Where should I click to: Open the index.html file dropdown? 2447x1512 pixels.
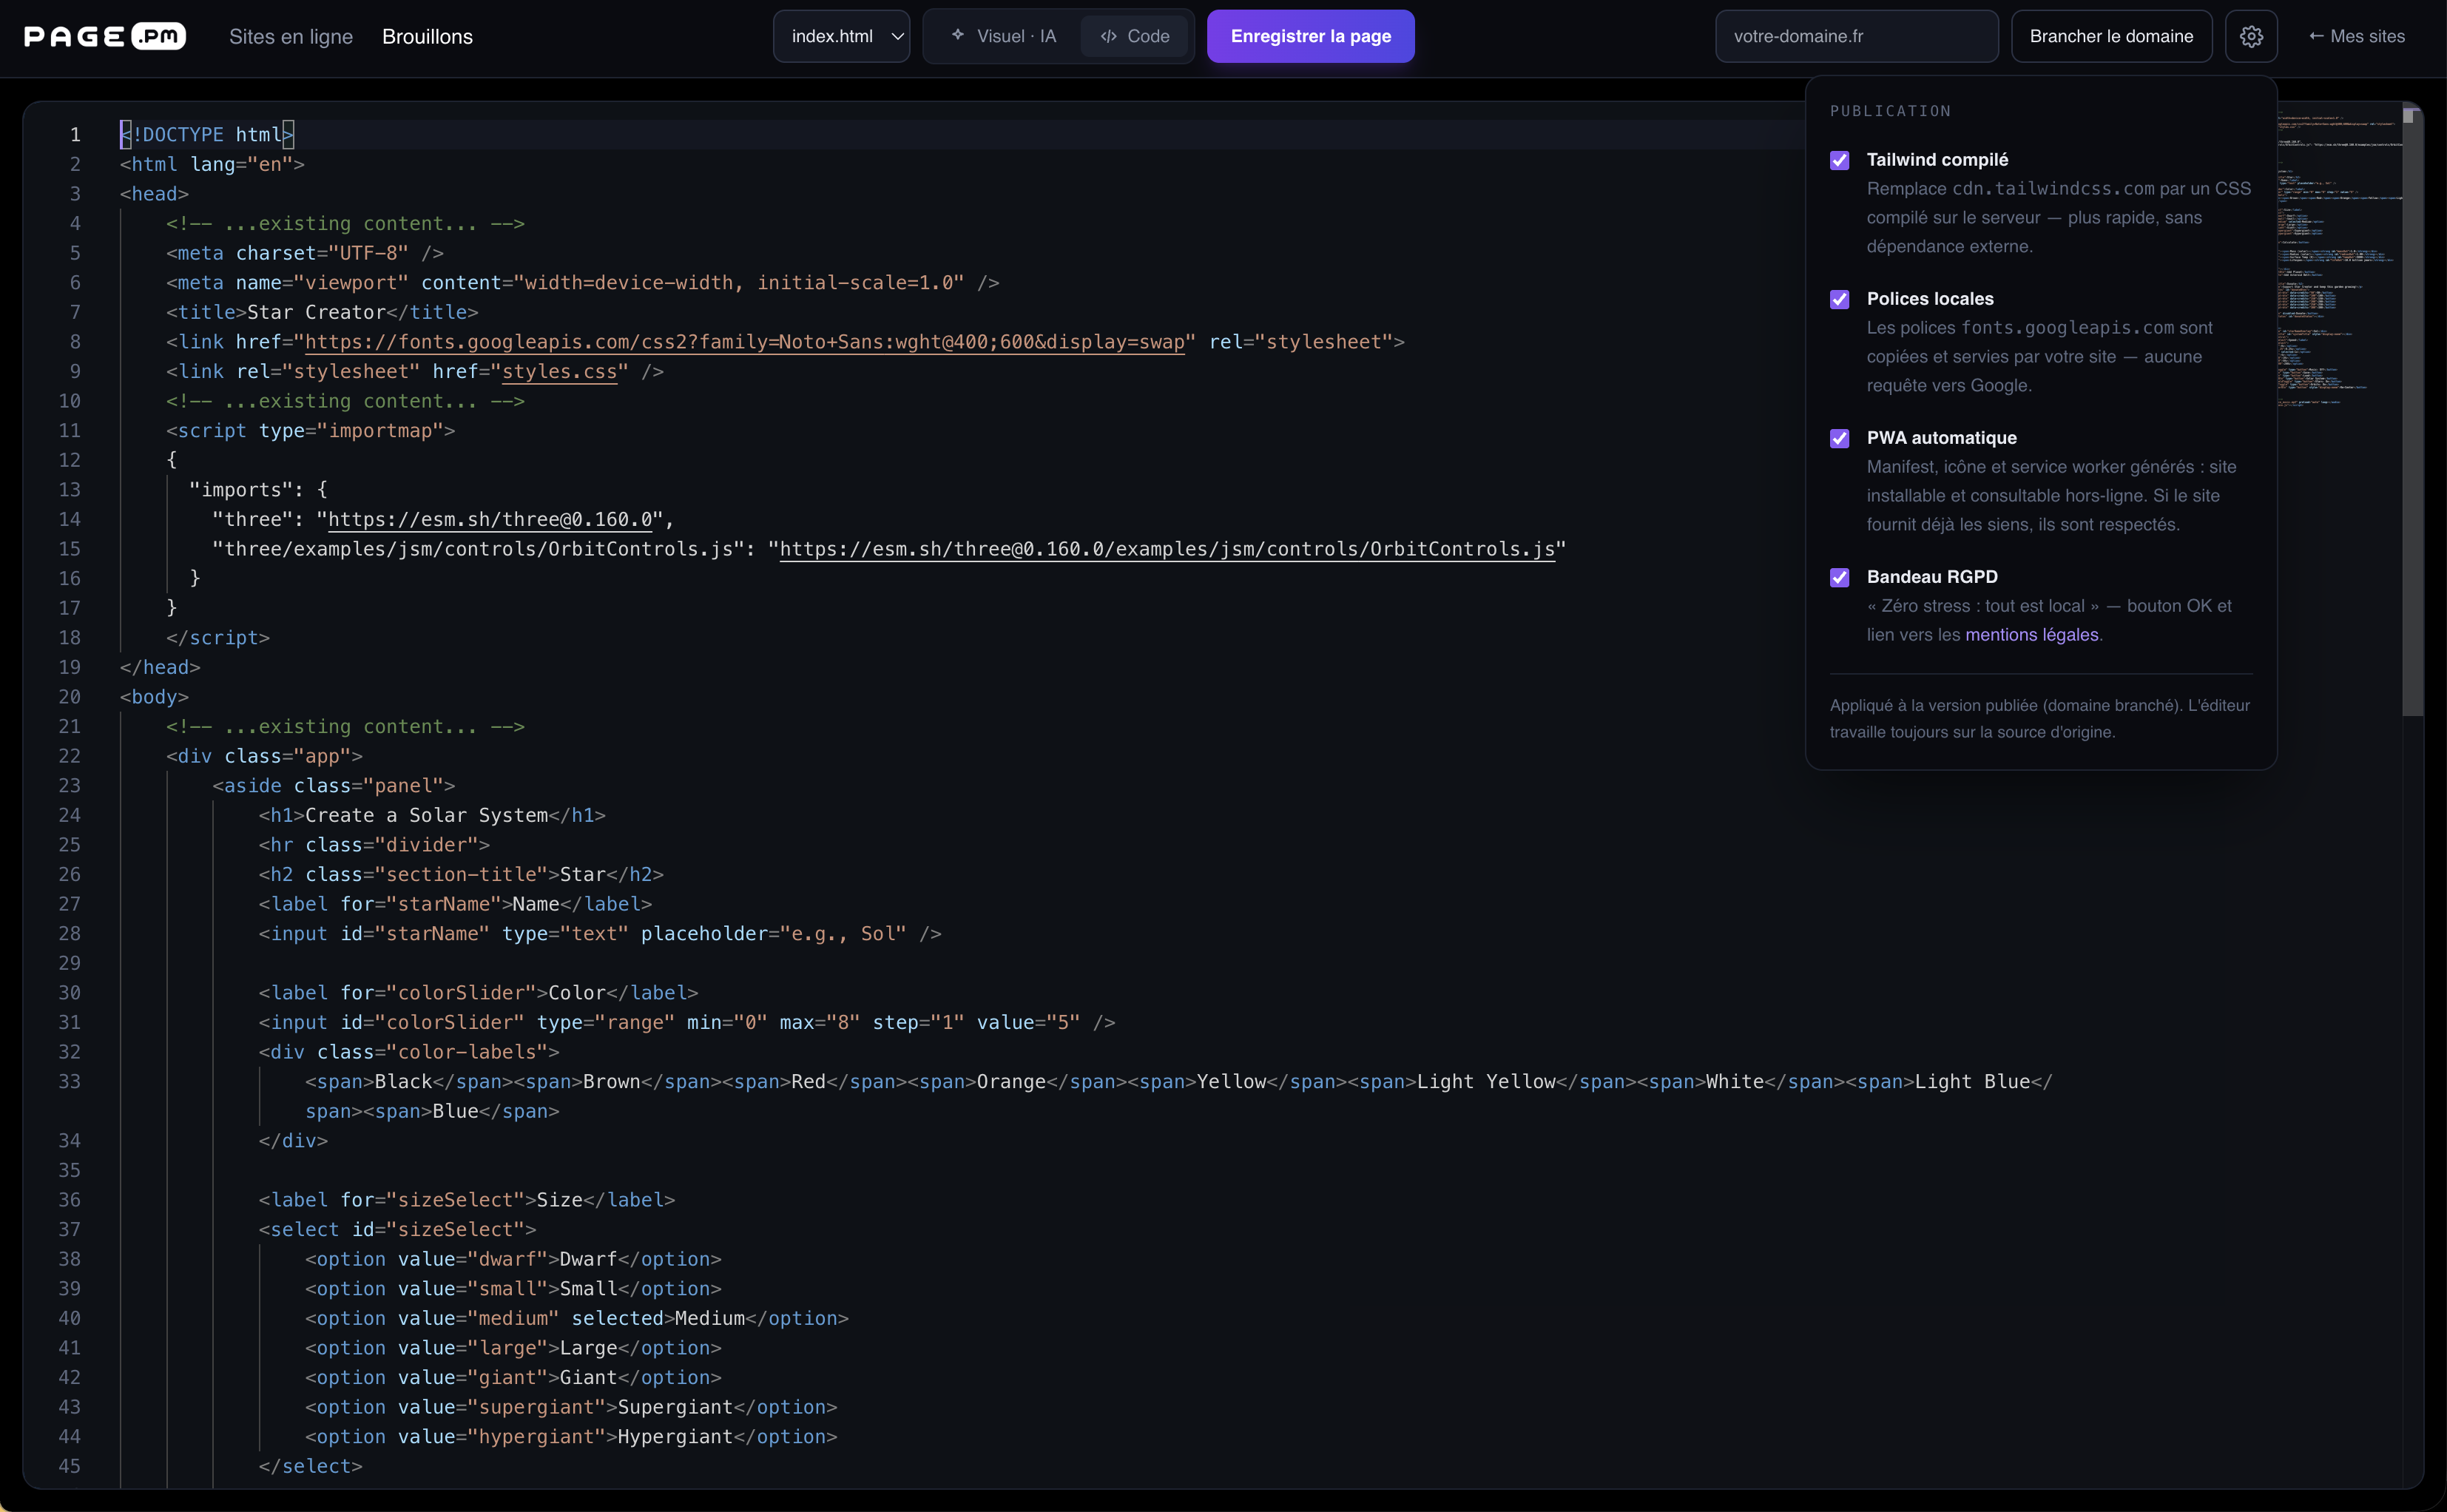[841, 36]
